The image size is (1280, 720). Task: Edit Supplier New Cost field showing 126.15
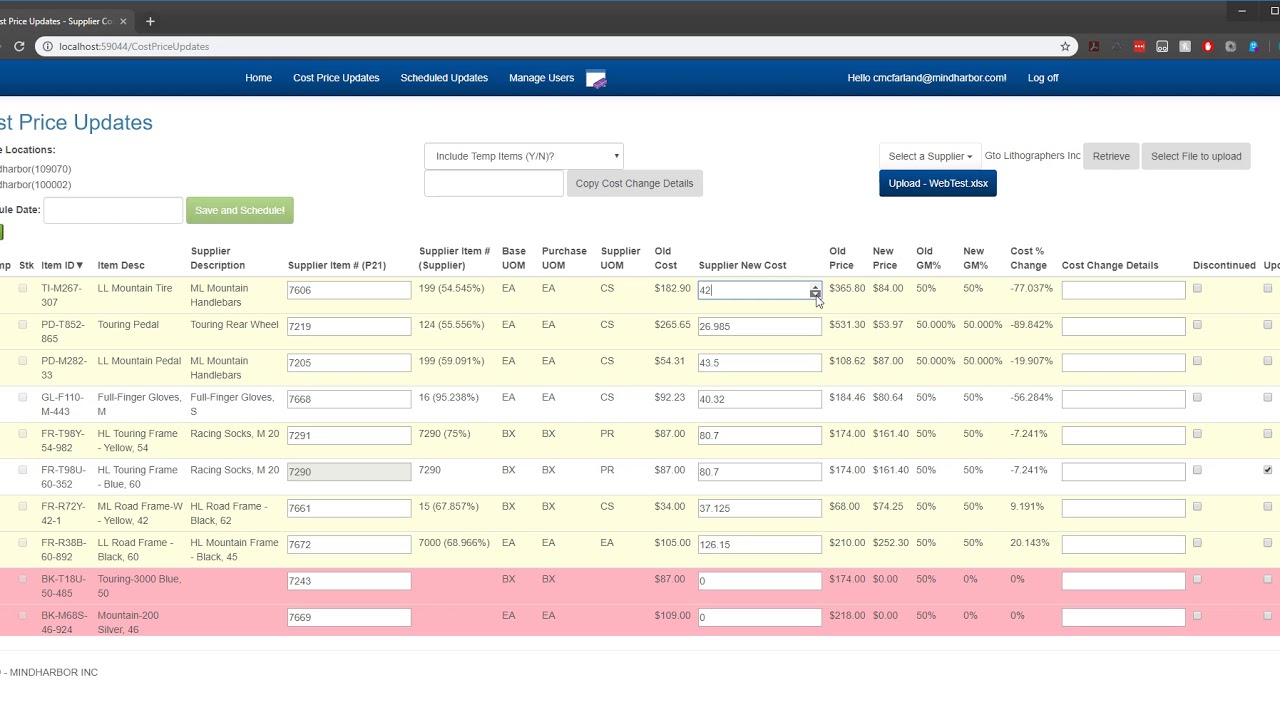760,544
